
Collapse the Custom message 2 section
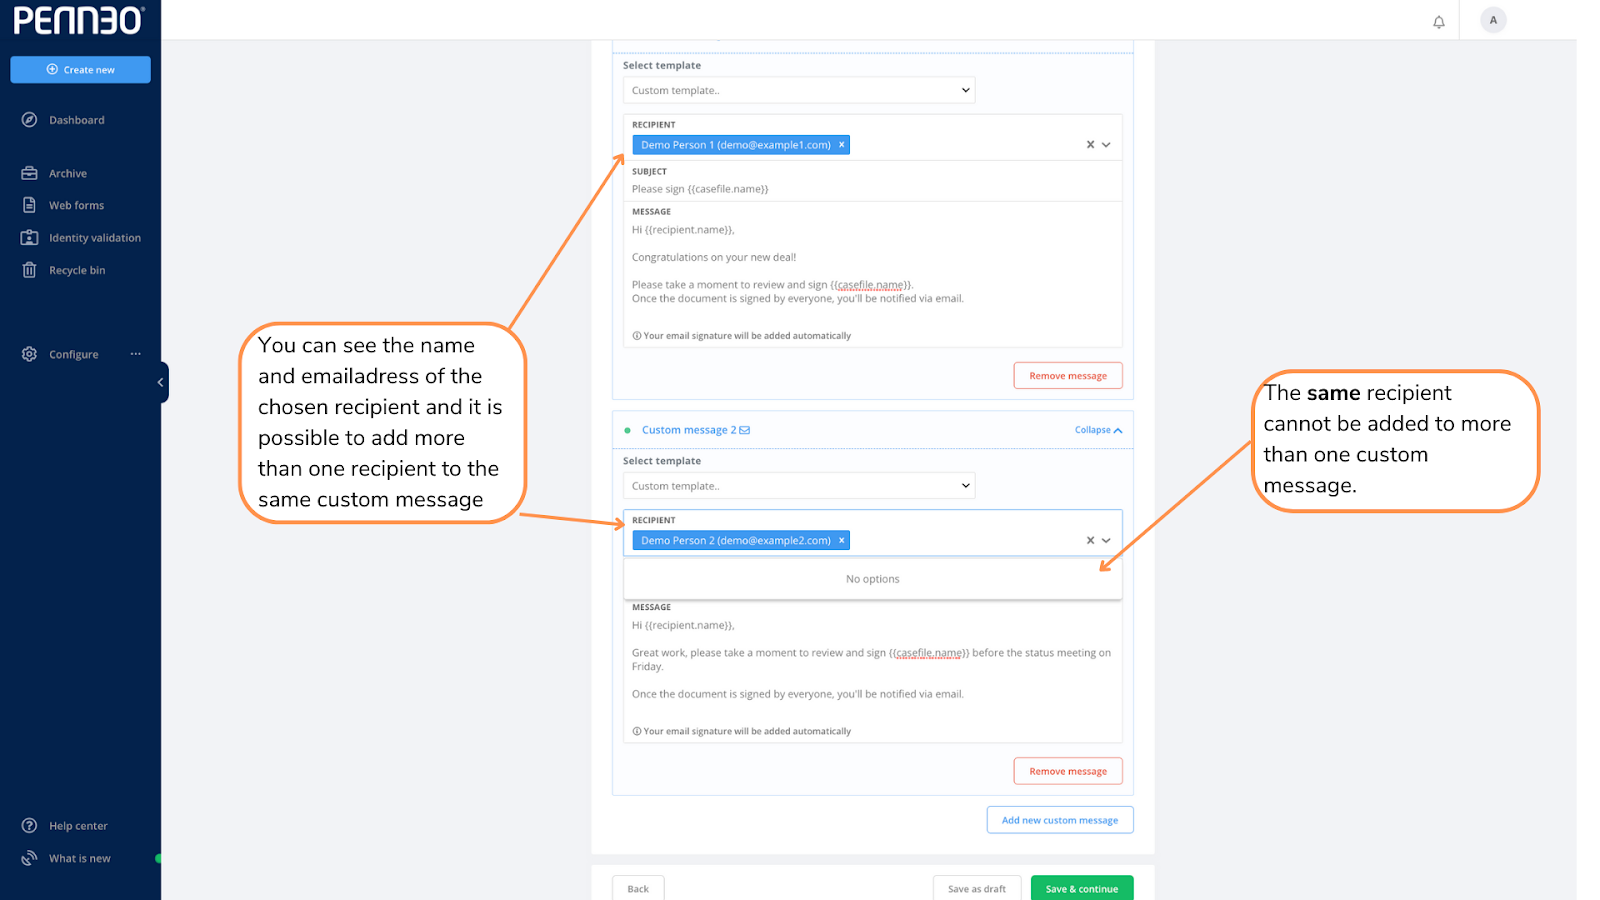[1098, 430]
